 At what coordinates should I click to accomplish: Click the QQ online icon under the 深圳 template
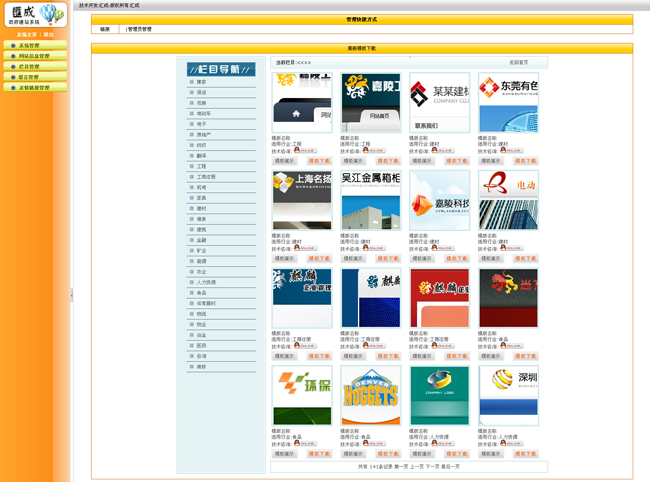pyautogui.click(x=509, y=443)
